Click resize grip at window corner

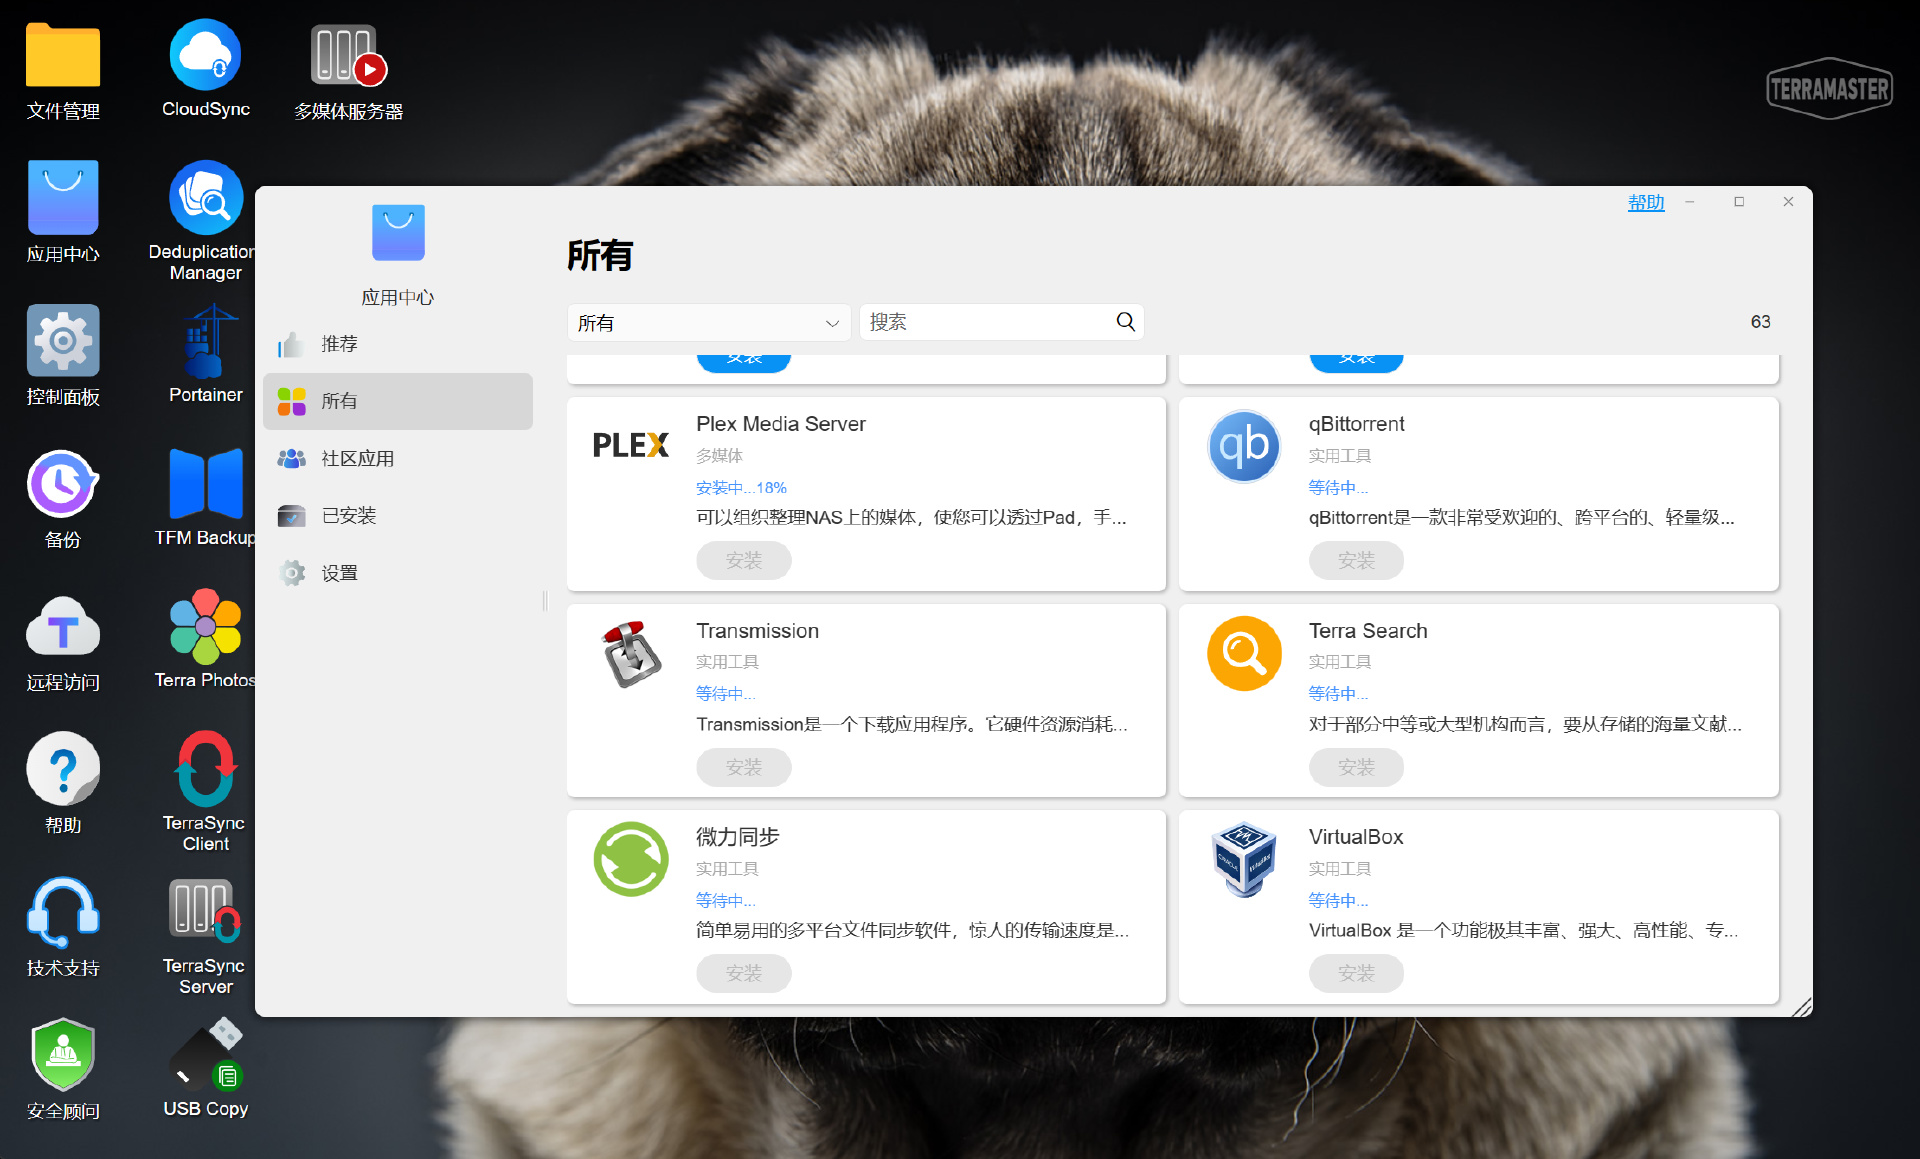point(1802,1008)
